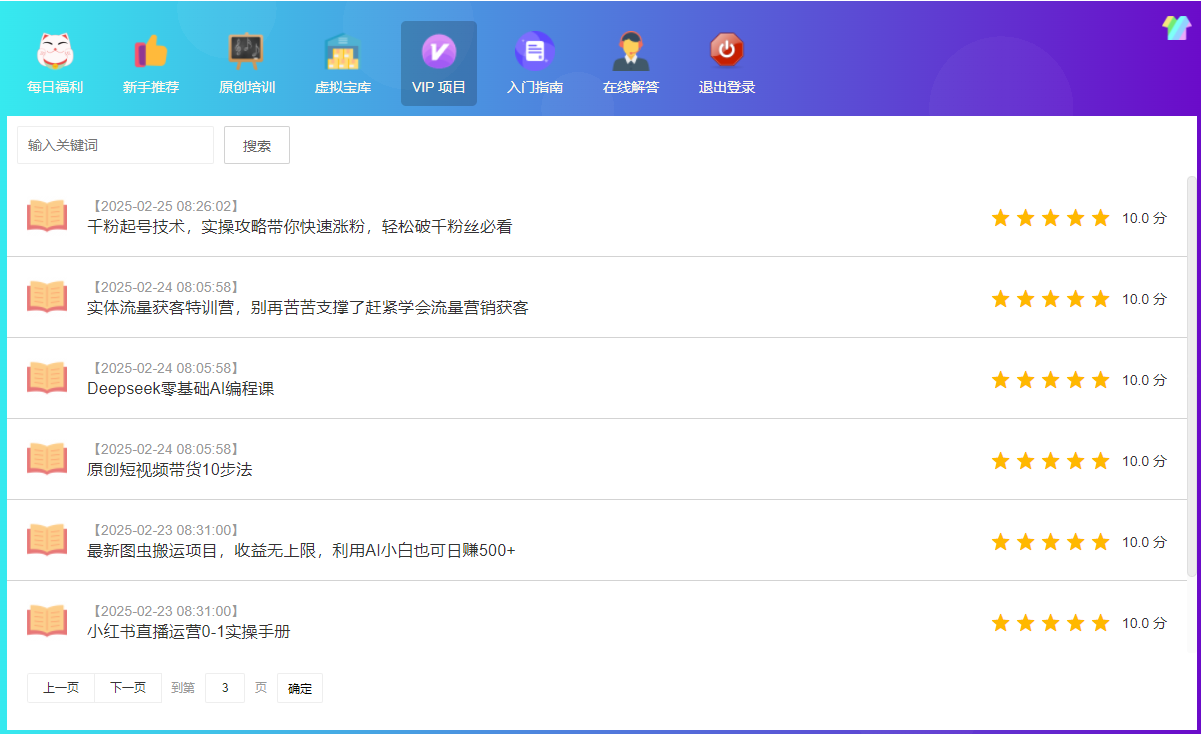
Task: Select the VIP 项目 purple V icon
Action: [439, 50]
